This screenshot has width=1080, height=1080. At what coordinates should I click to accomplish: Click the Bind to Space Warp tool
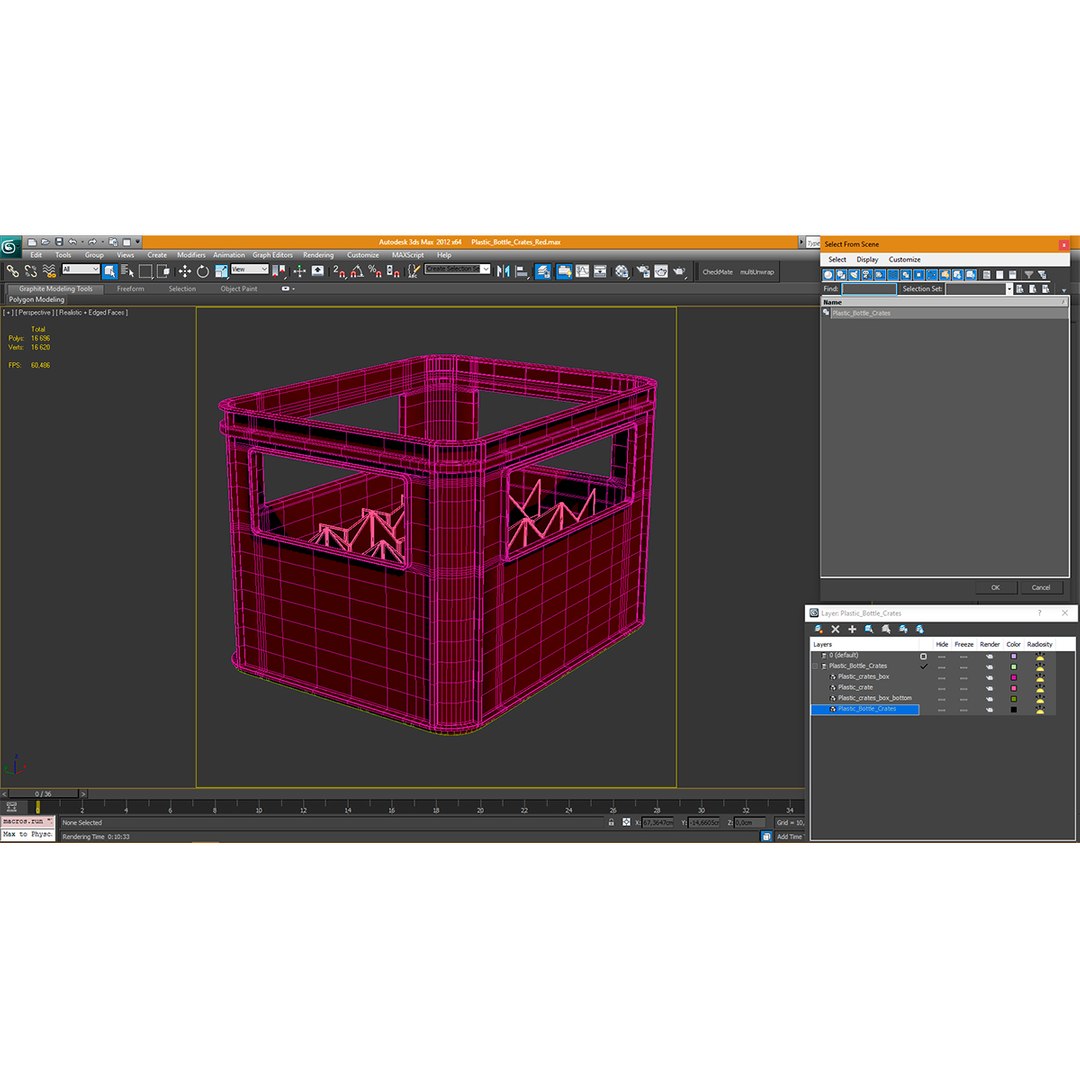[49, 271]
